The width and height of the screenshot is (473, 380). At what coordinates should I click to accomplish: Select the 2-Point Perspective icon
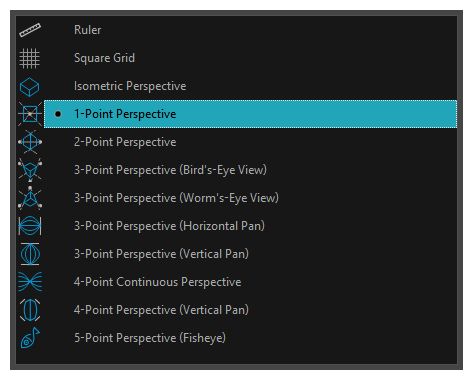click(x=30, y=142)
